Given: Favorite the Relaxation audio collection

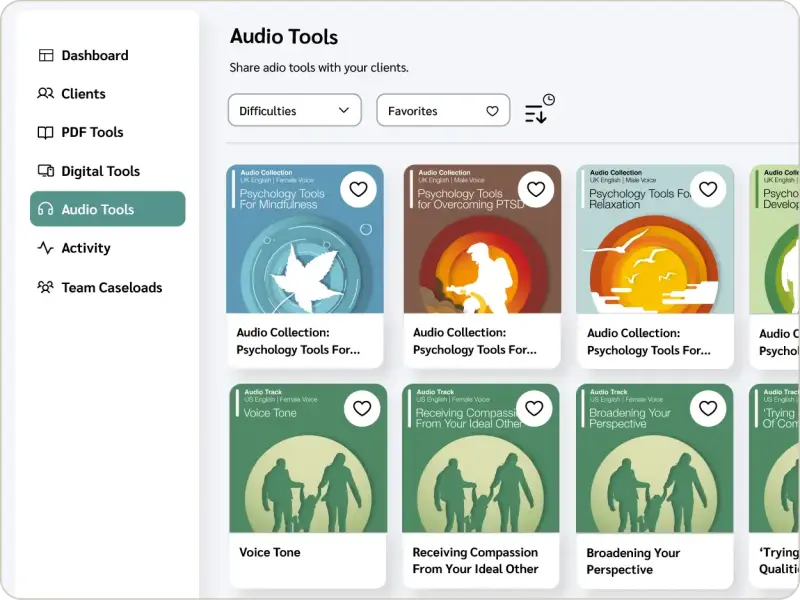Looking at the screenshot, I should [708, 189].
